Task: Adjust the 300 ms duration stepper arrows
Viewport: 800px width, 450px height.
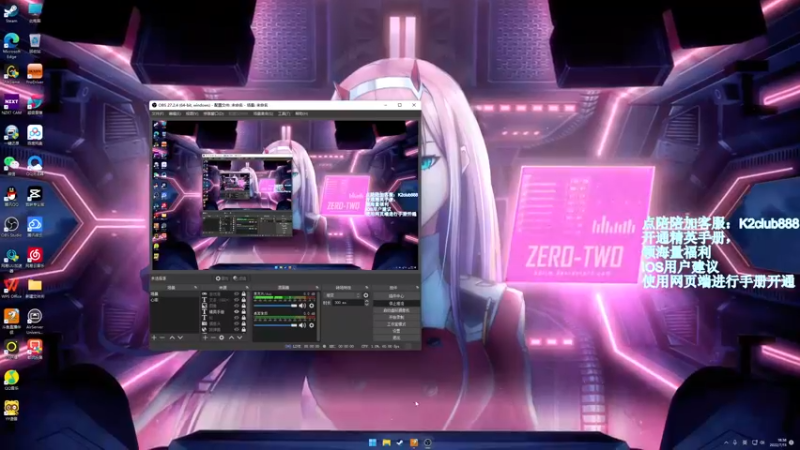Action: (x=366, y=303)
